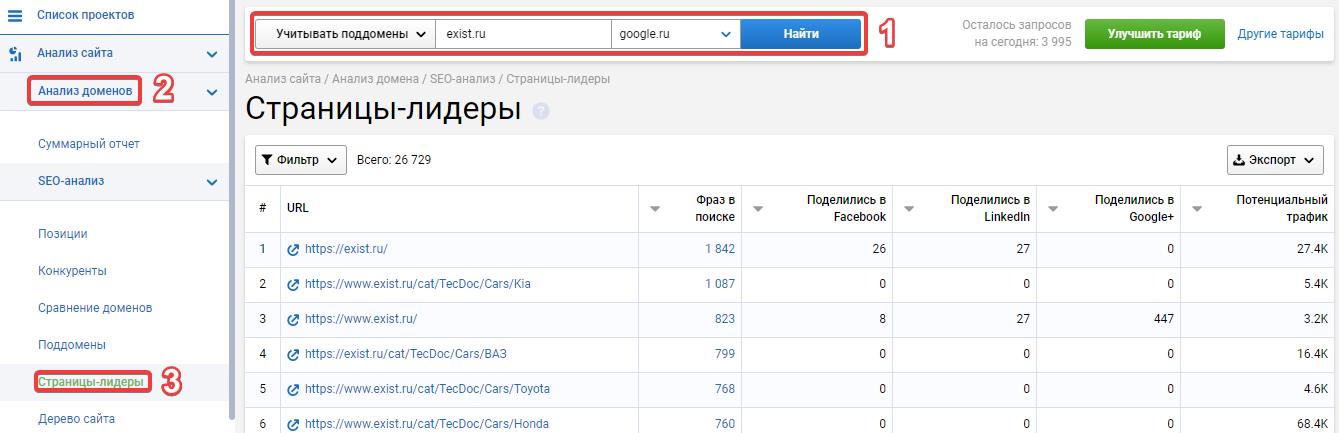Image resolution: width=1339 pixels, height=433 pixels.
Task: Click the Анализ сайта chart icon
Action: click(15, 53)
